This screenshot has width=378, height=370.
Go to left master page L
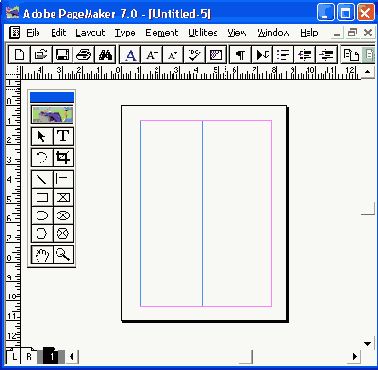coord(14,357)
